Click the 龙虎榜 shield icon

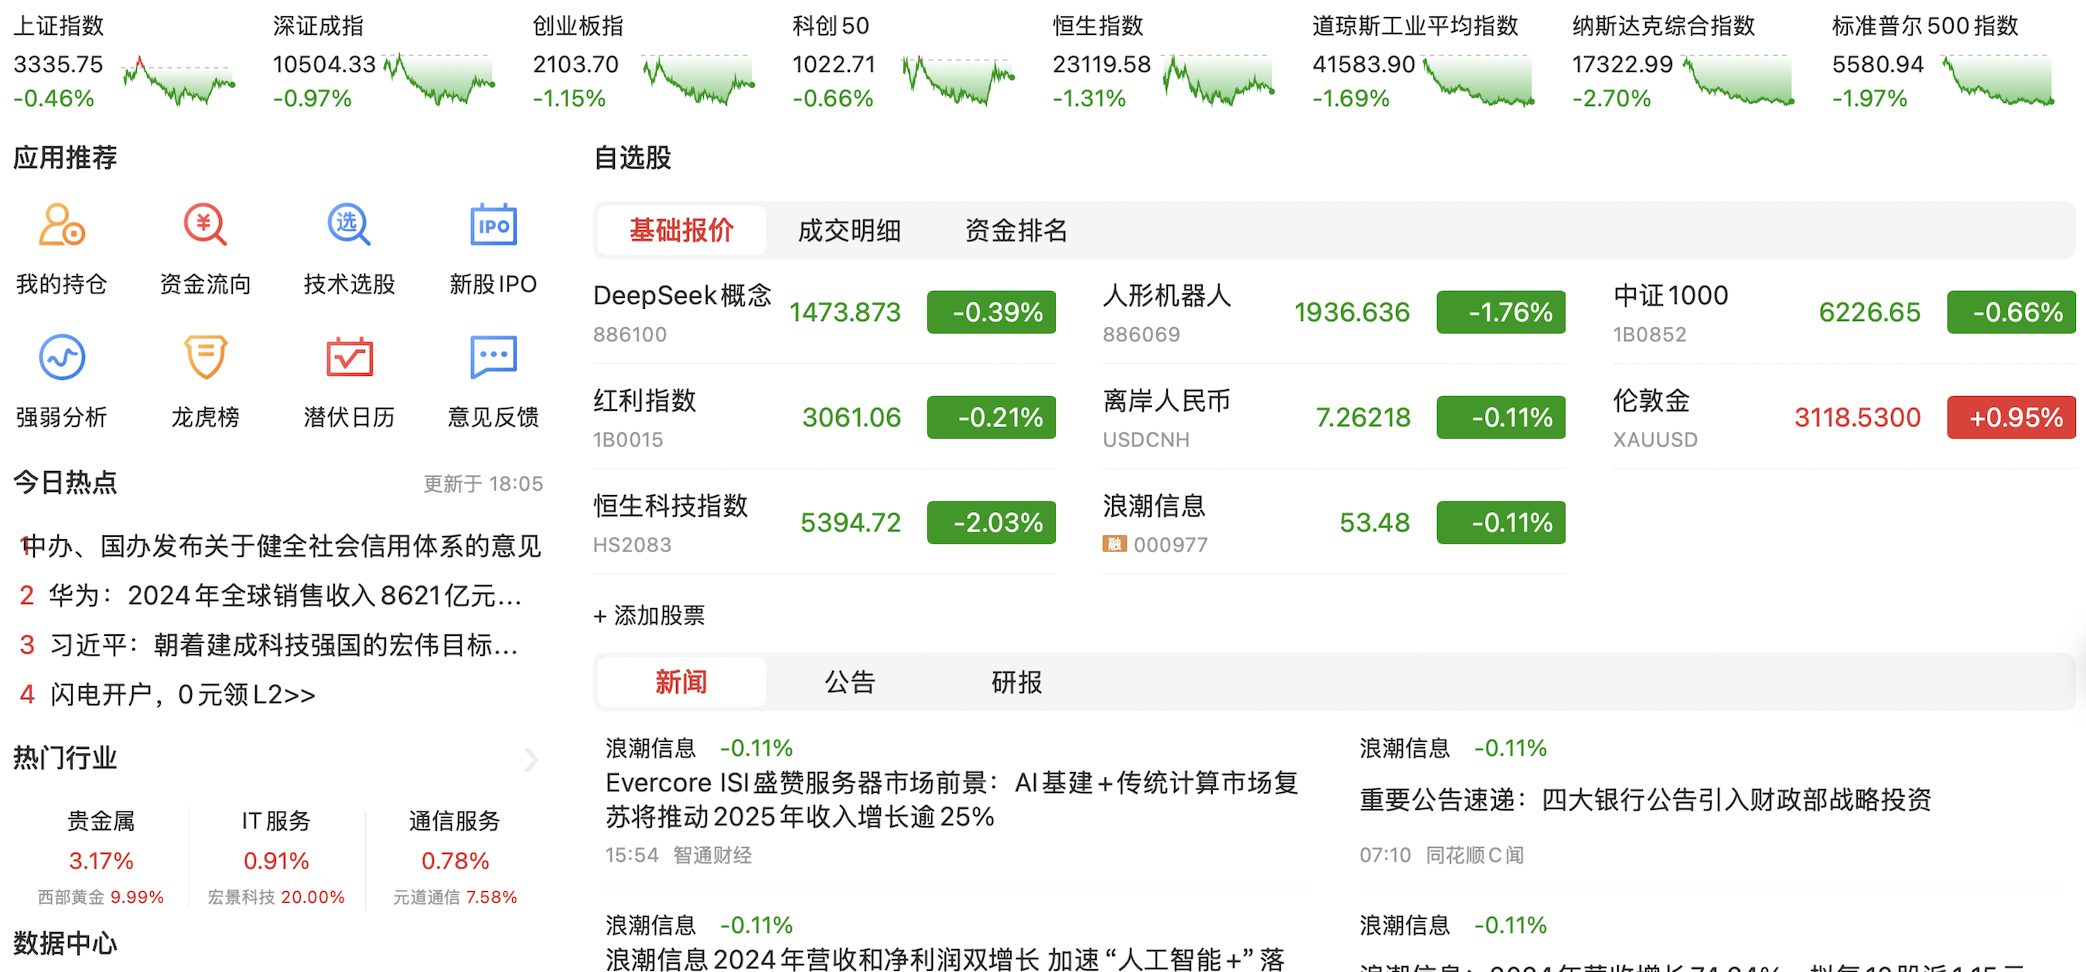point(205,358)
